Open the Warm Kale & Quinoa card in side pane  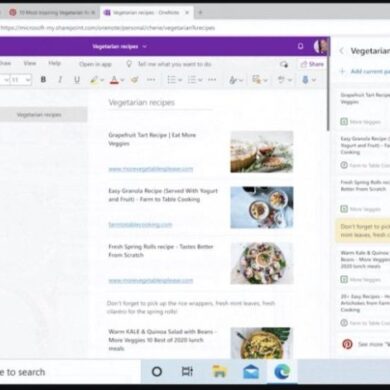pyautogui.click(x=363, y=266)
